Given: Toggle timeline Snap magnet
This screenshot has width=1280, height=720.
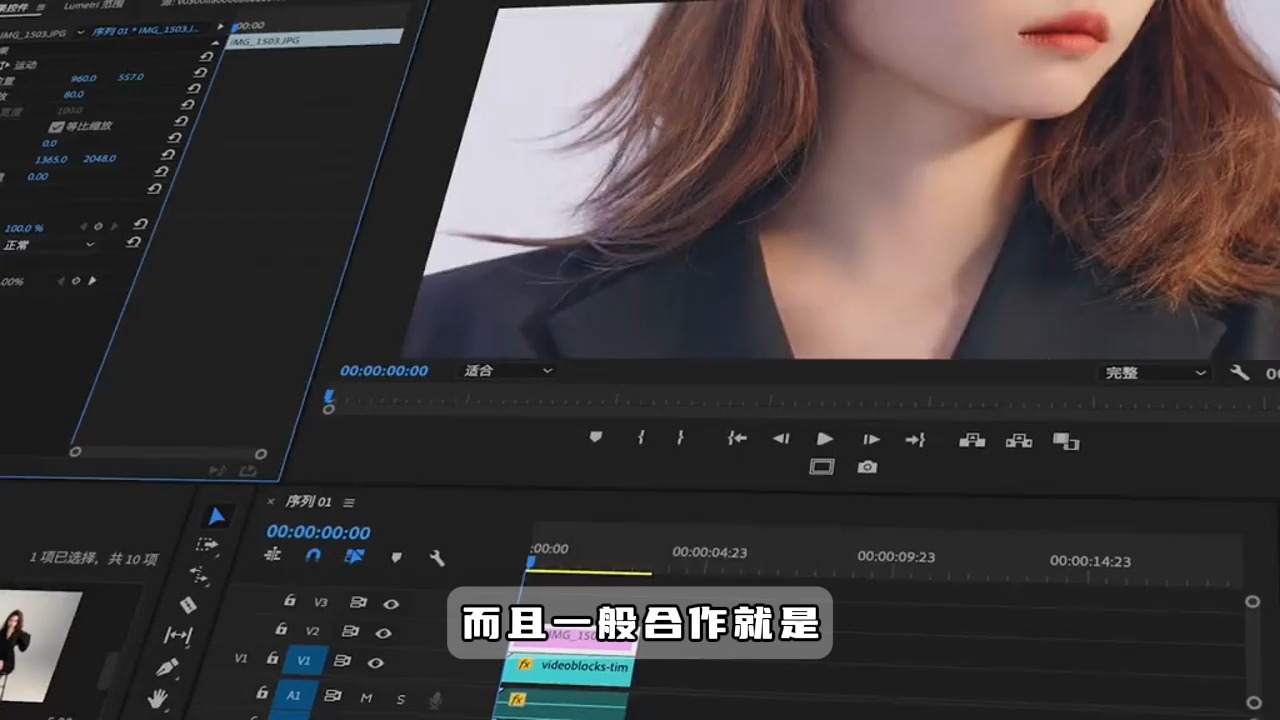Looking at the screenshot, I should (313, 555).
